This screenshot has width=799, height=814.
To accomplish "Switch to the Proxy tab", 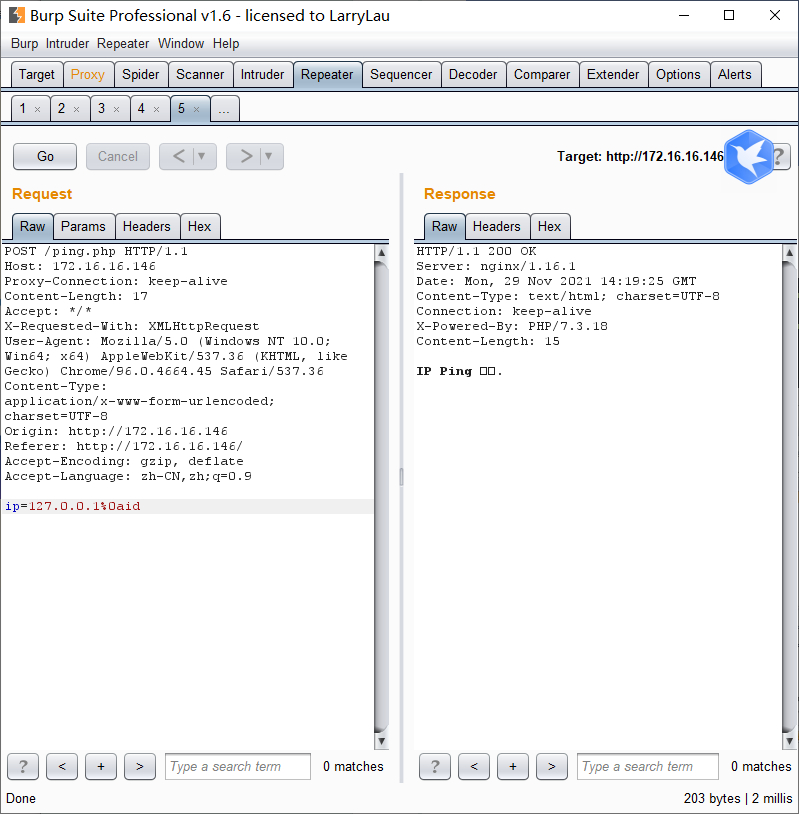I will click(88, 75).
